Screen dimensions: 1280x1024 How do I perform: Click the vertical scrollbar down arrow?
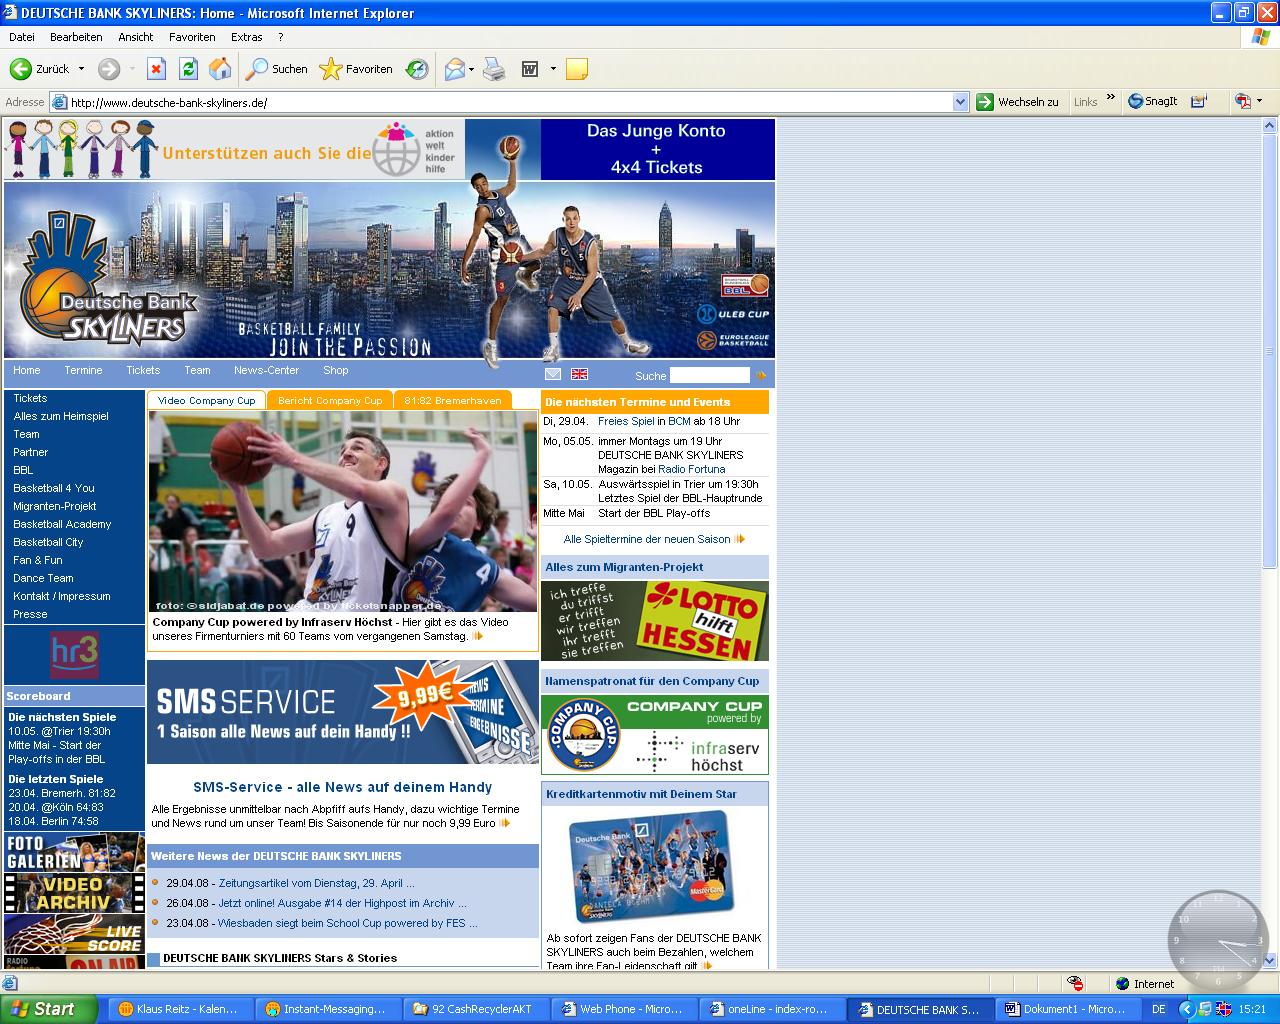1271,961
